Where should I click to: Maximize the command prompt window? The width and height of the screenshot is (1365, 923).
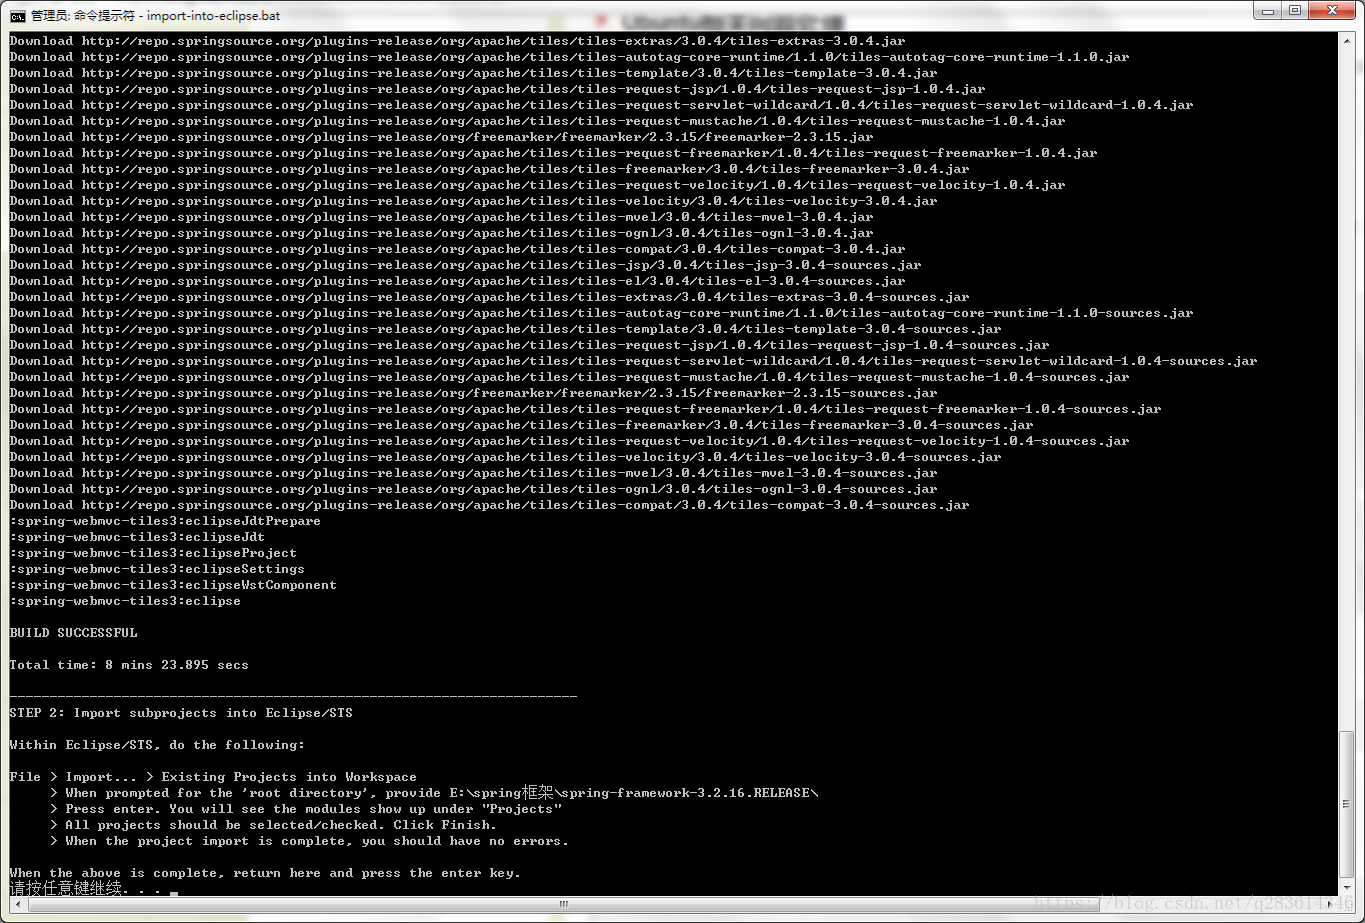[x=1295, y=10]
